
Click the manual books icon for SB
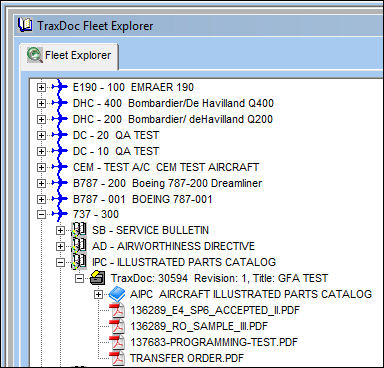79,230
